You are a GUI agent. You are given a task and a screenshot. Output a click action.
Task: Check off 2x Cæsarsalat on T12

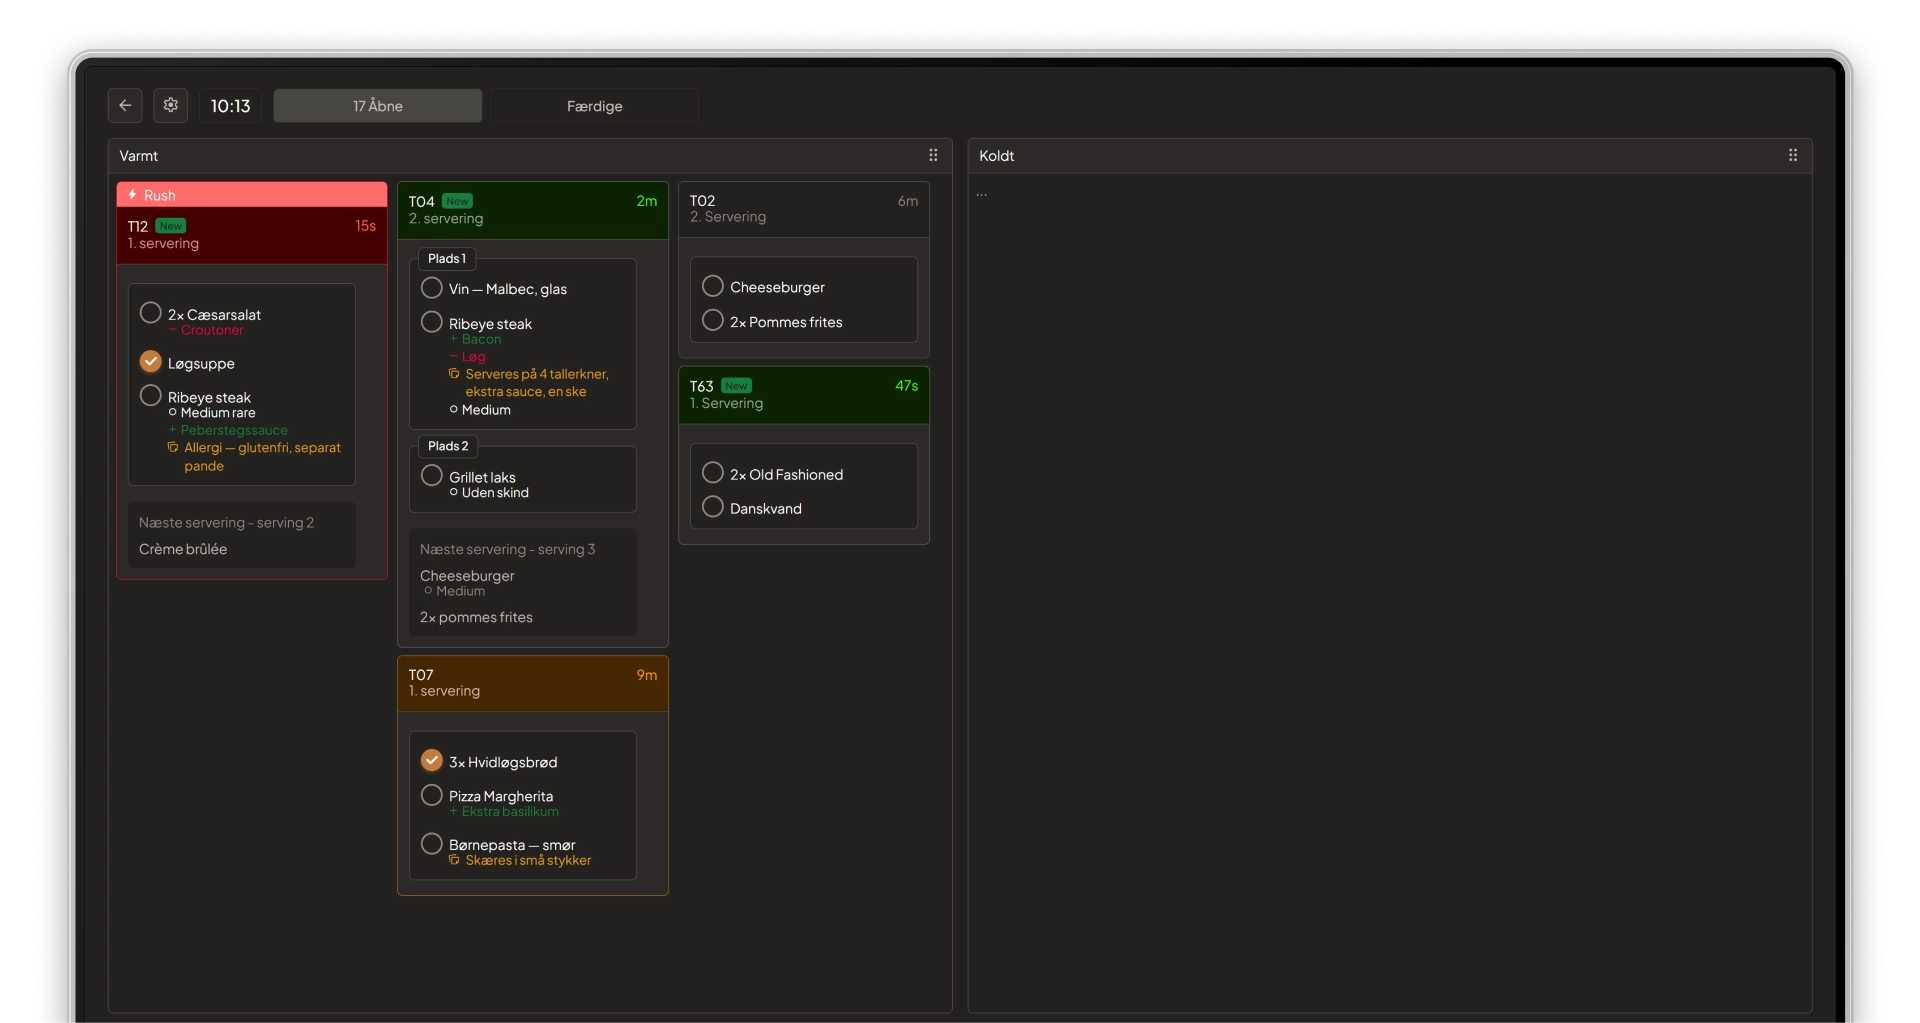pyautogui.click(x=151, y=313)
